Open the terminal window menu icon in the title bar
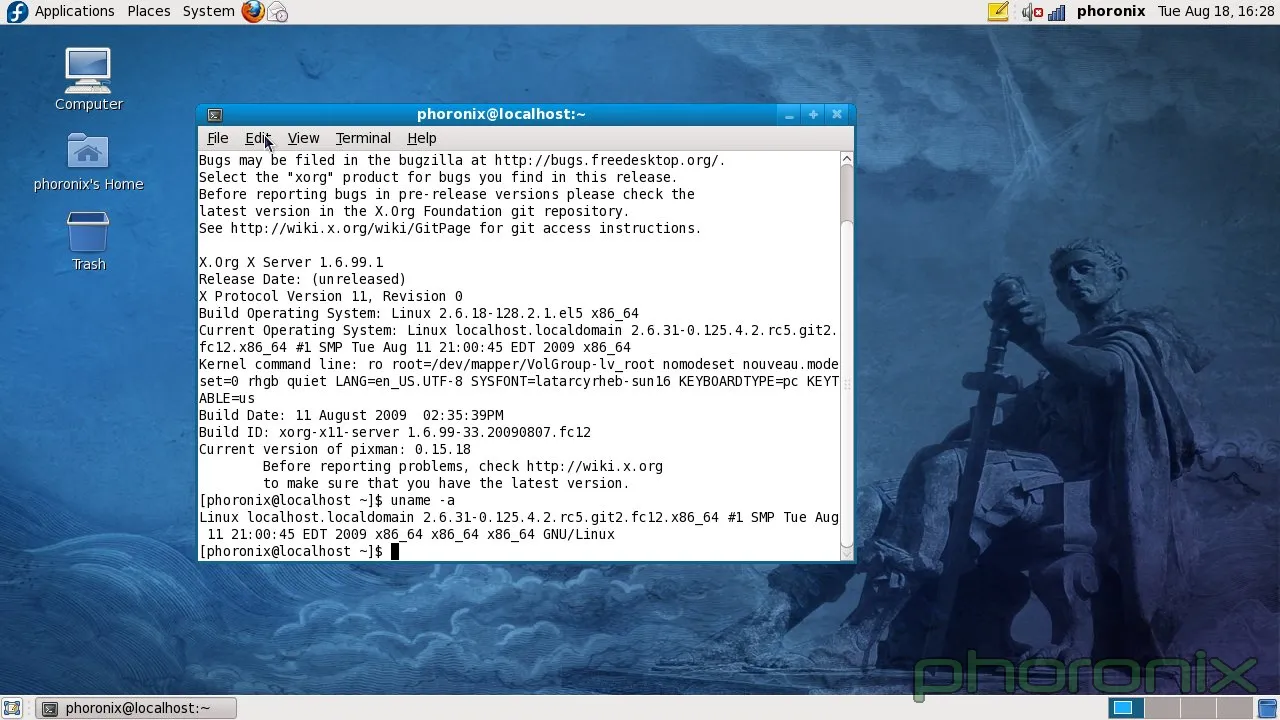The width and height of the screenshot is (1280, 720). [214, 114]
